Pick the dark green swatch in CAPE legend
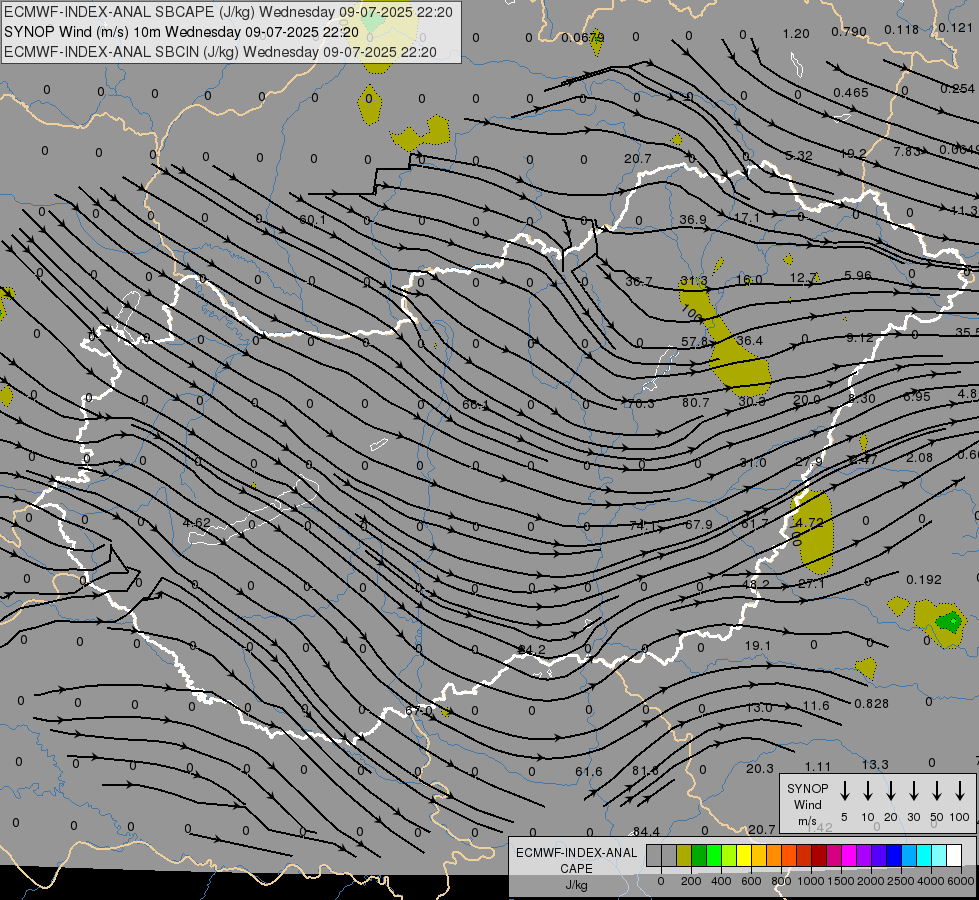 [699, 855]
